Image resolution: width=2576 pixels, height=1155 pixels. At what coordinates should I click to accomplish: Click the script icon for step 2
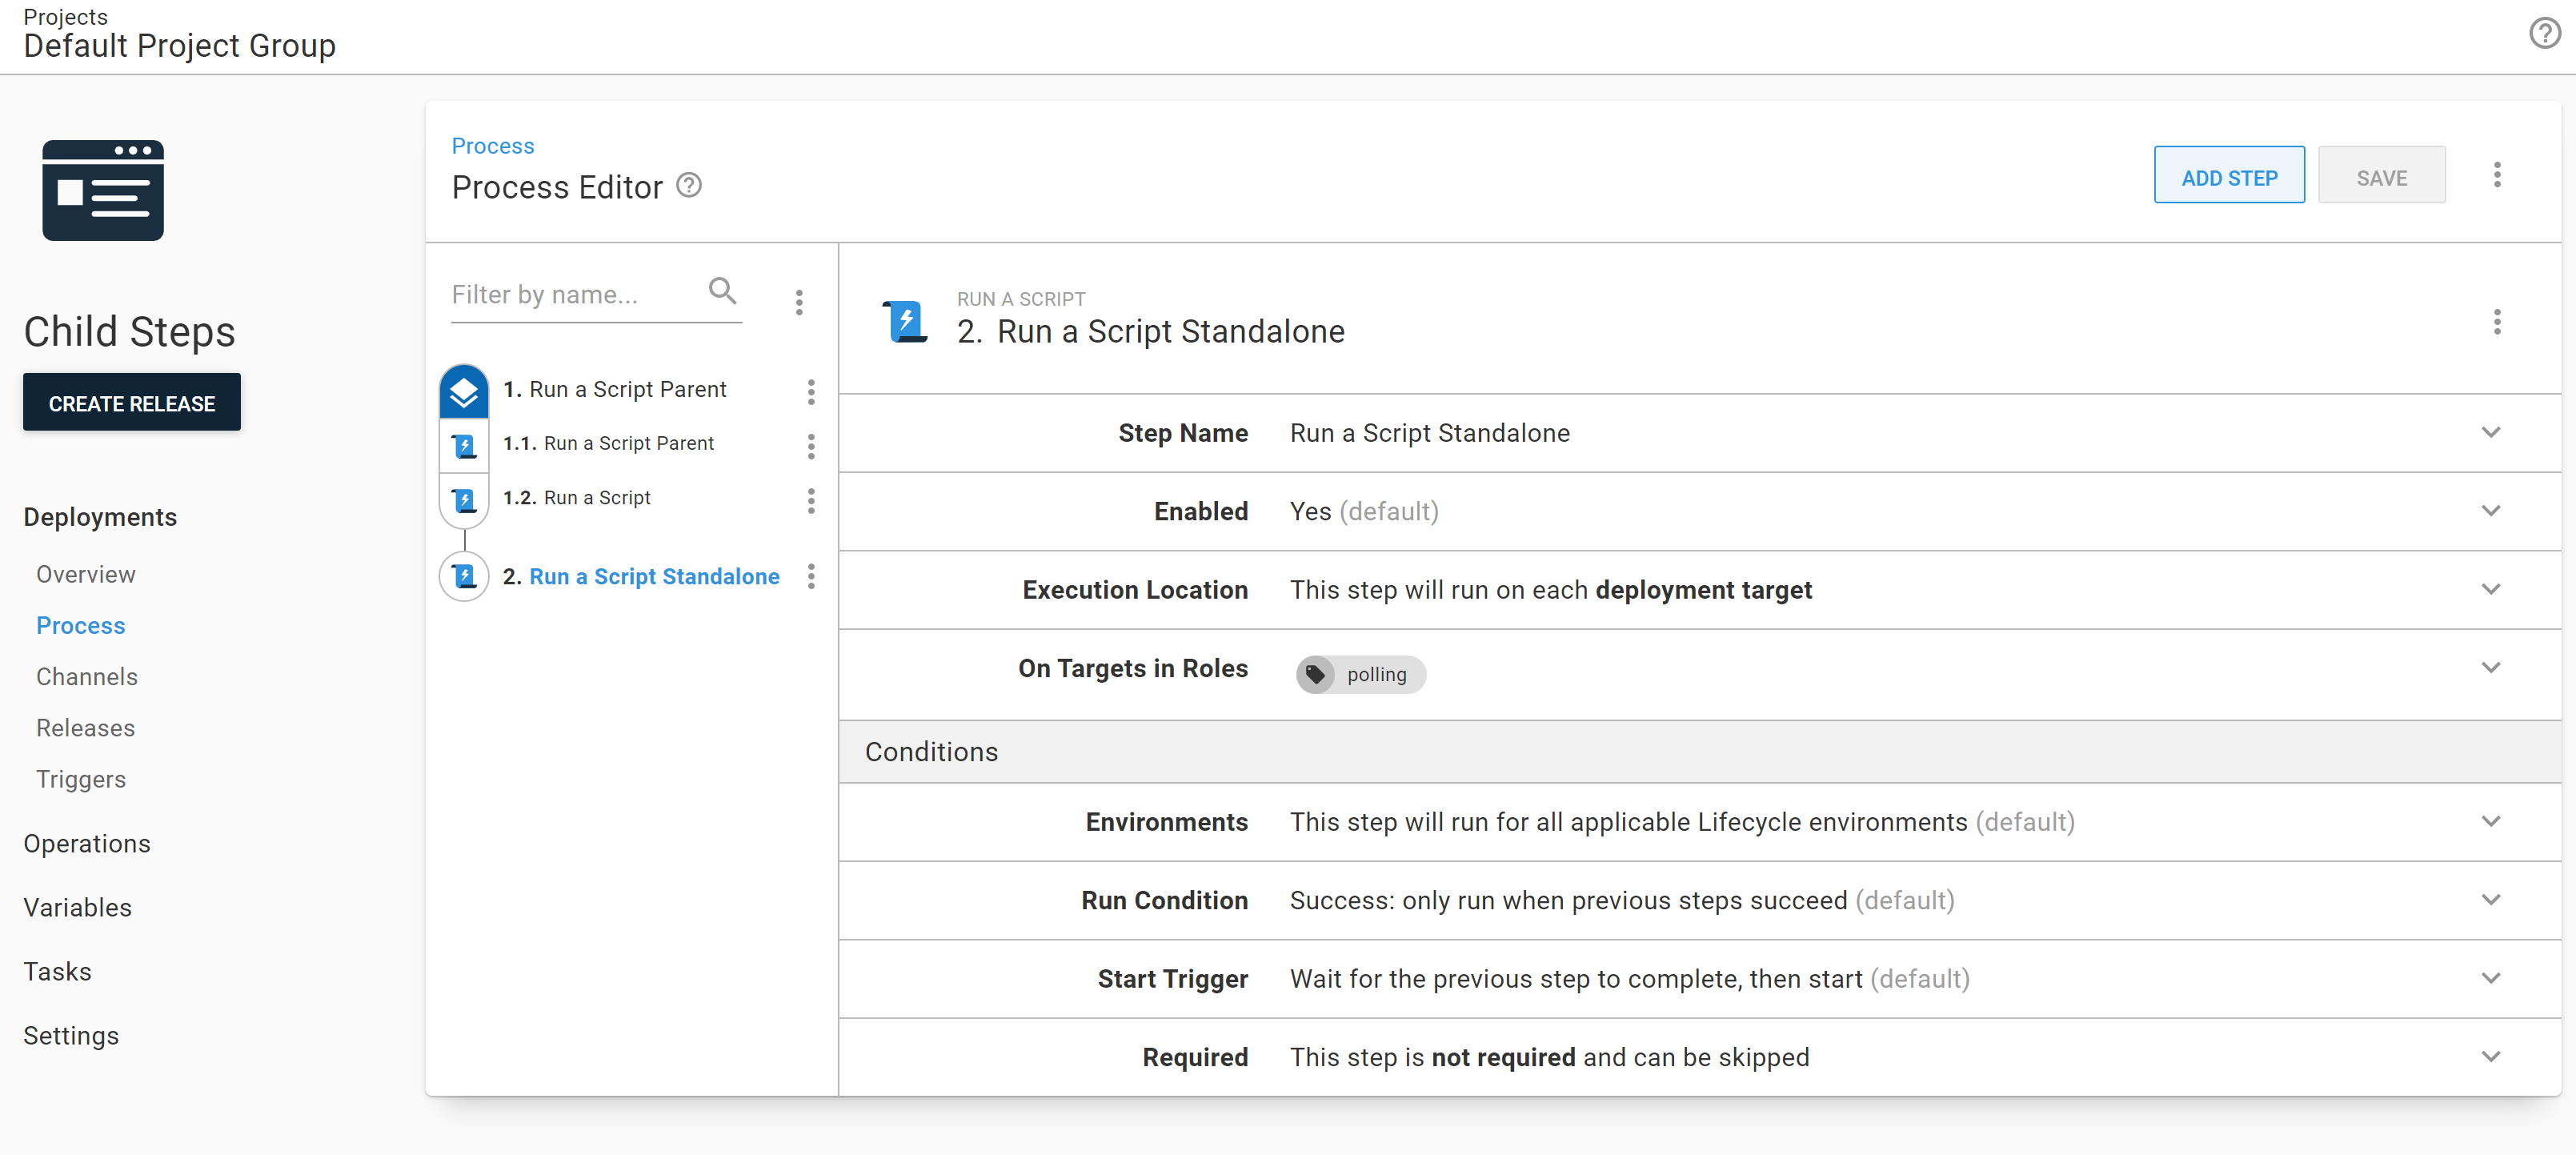click(464, 576)
